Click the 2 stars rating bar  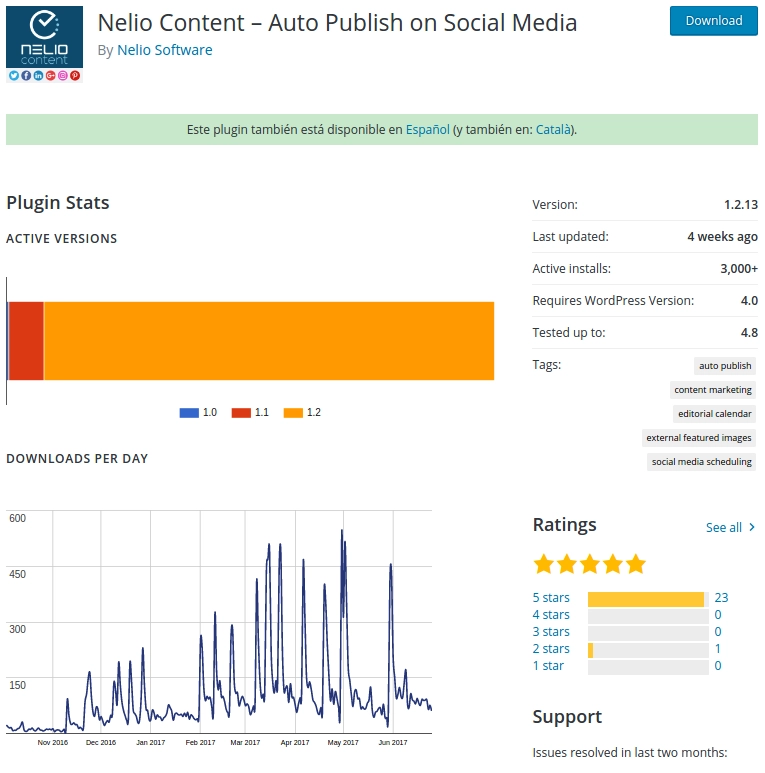pyautogui.click(x=648, y=650)
